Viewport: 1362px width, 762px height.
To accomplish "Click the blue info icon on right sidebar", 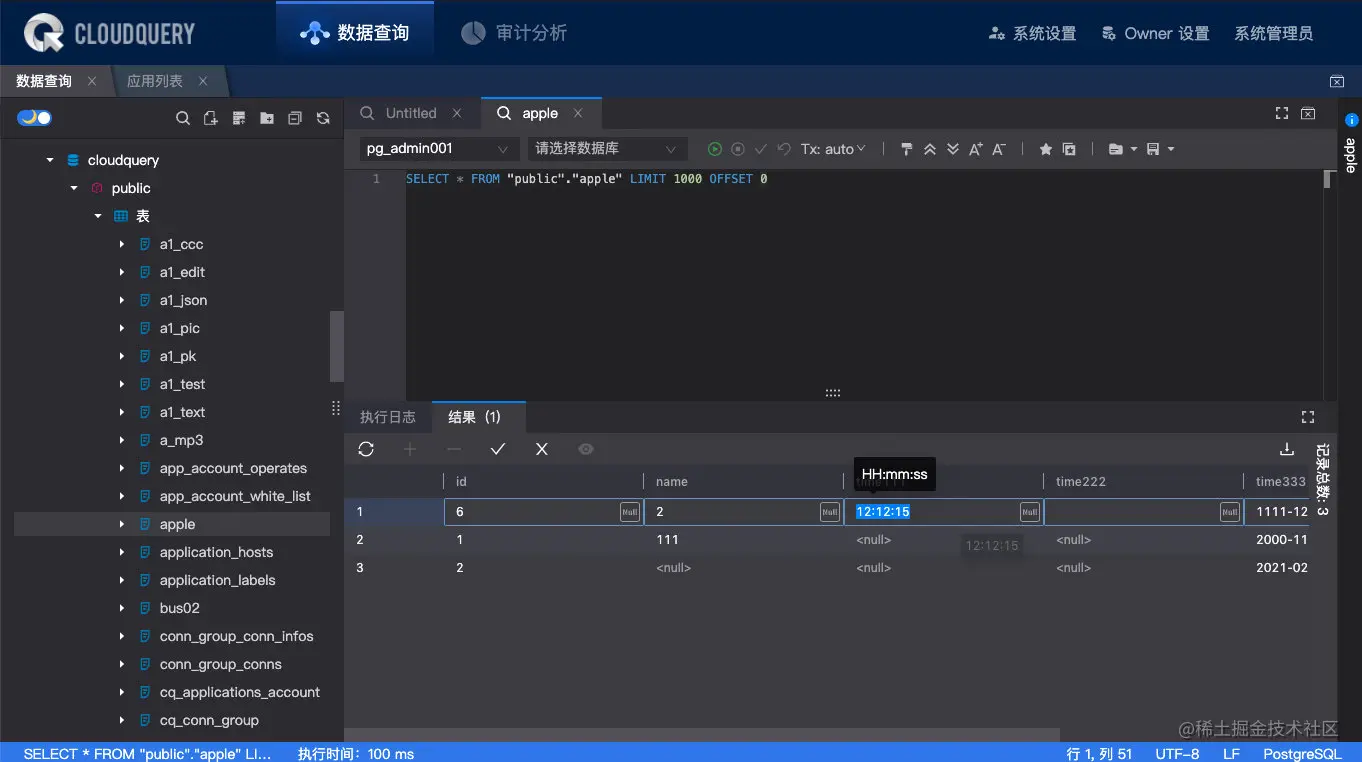I will (x=1350, y=119).
